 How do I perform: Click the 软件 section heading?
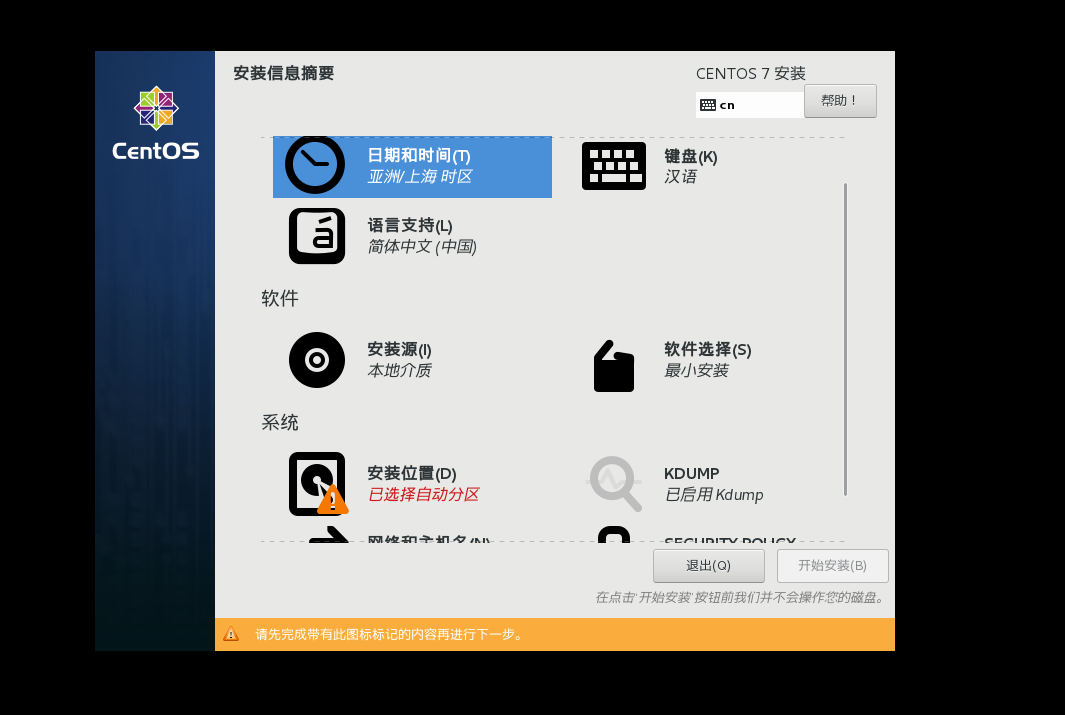(x=280, y=298)
